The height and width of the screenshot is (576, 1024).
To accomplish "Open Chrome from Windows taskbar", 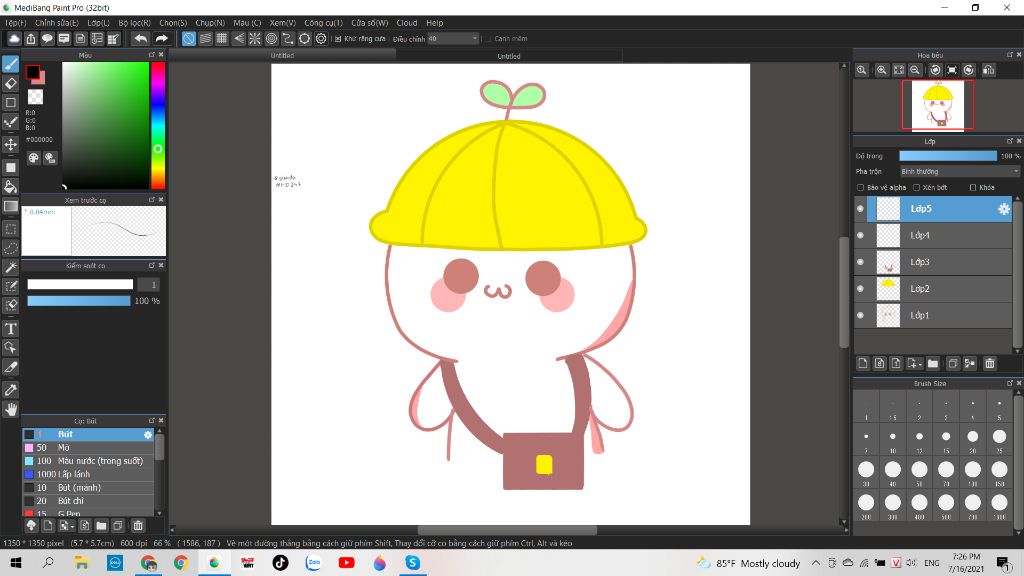I will click(181, 562).
